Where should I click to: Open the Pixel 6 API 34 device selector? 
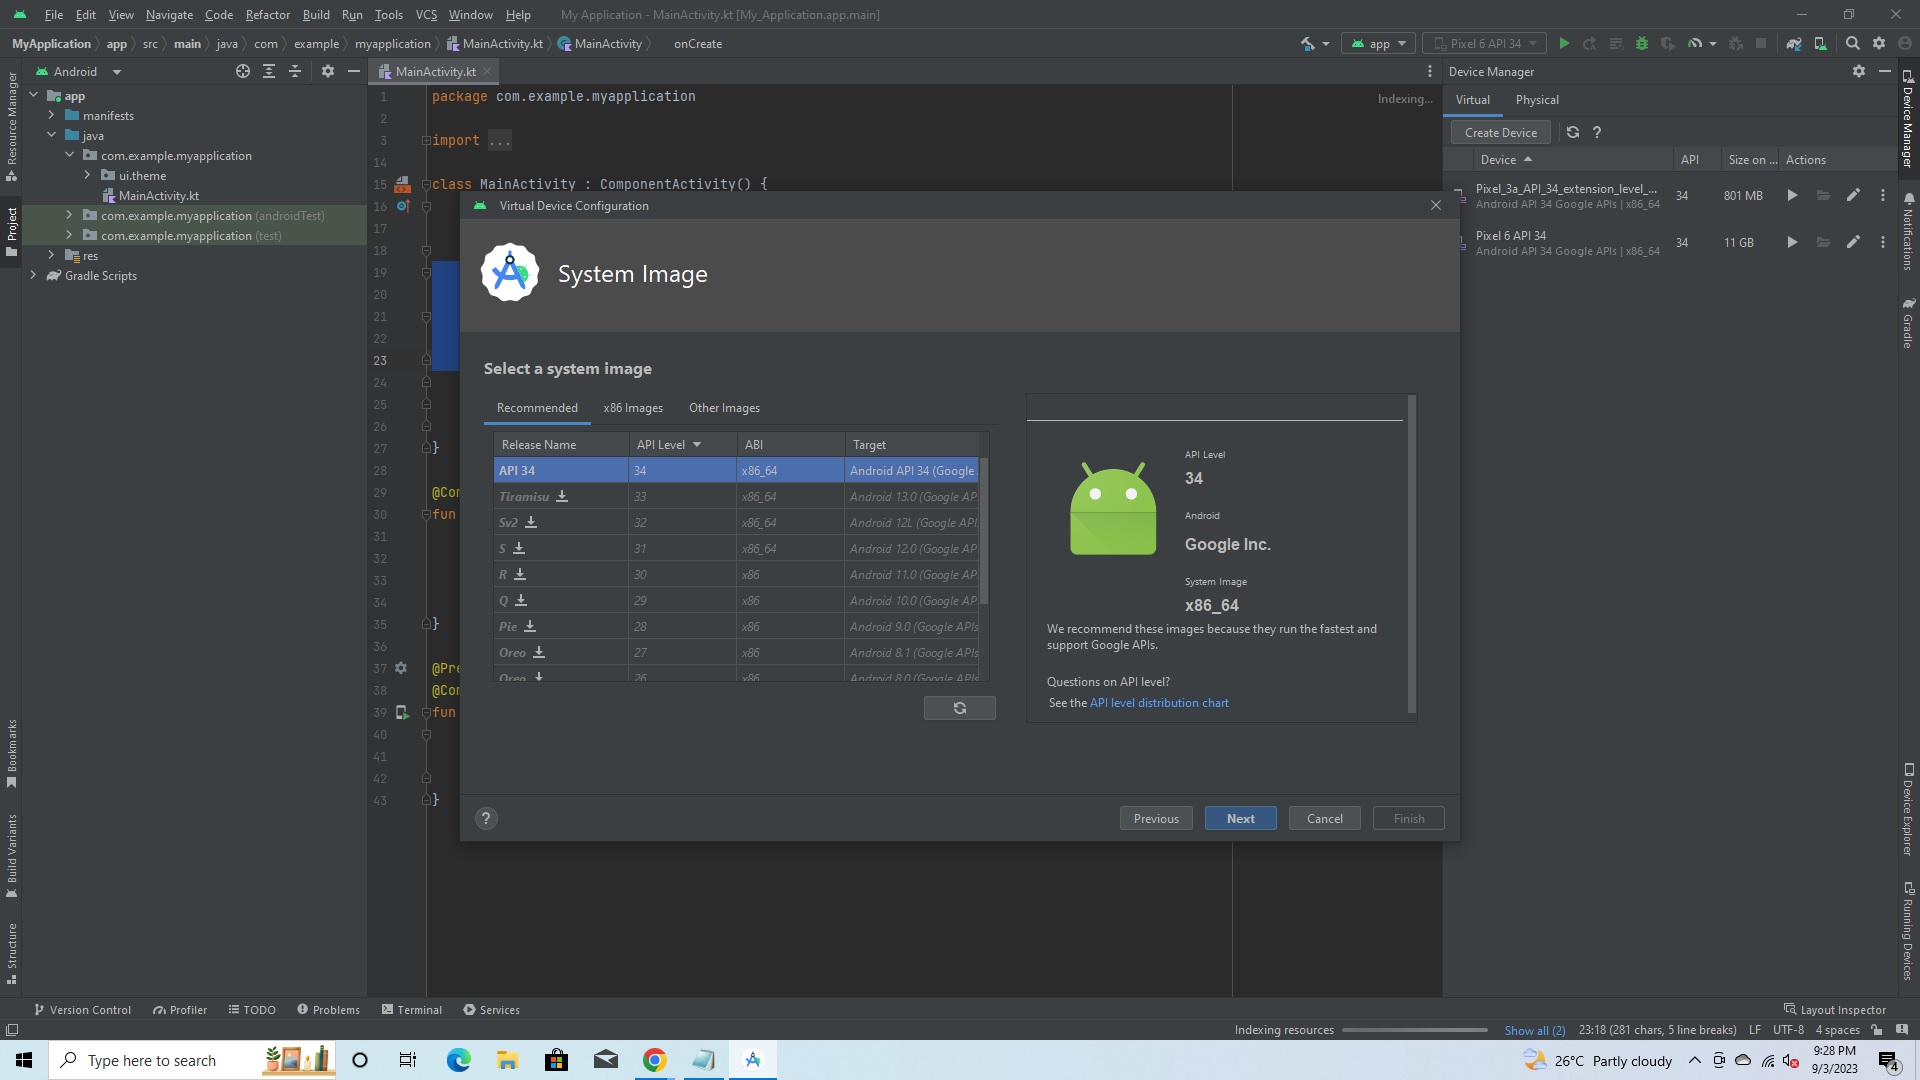1485,44
